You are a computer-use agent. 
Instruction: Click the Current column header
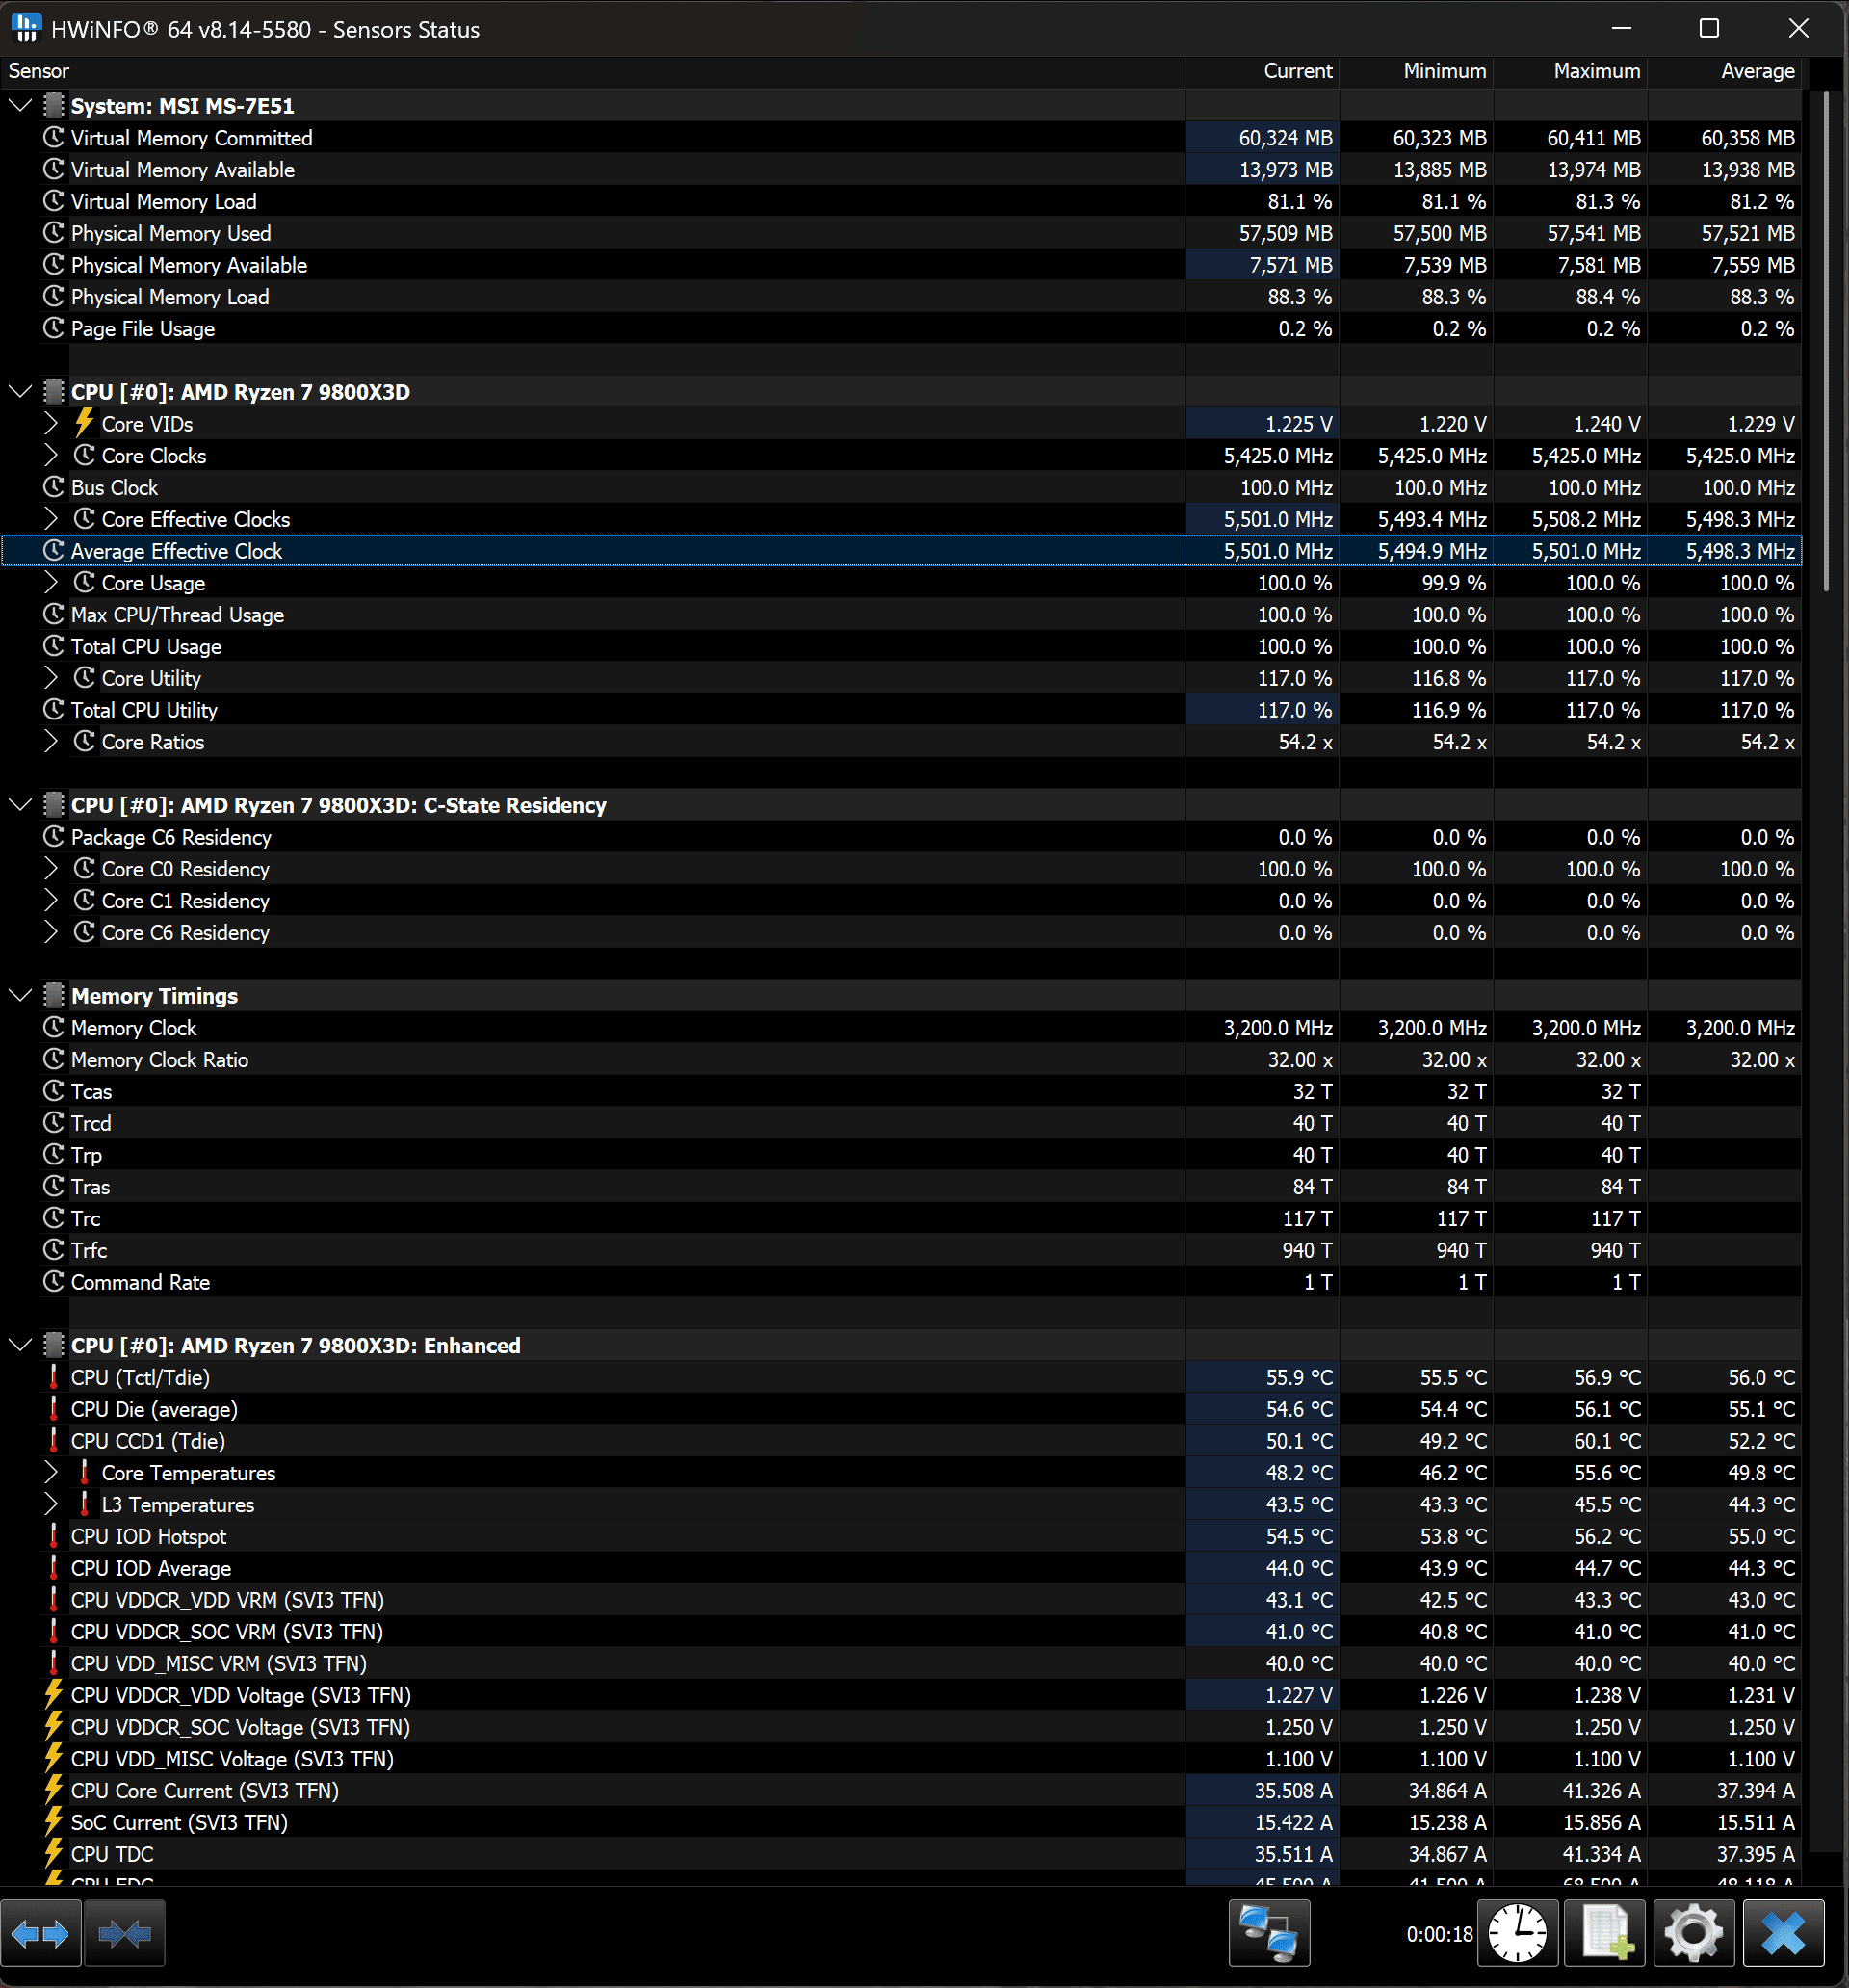[1262, 71]
